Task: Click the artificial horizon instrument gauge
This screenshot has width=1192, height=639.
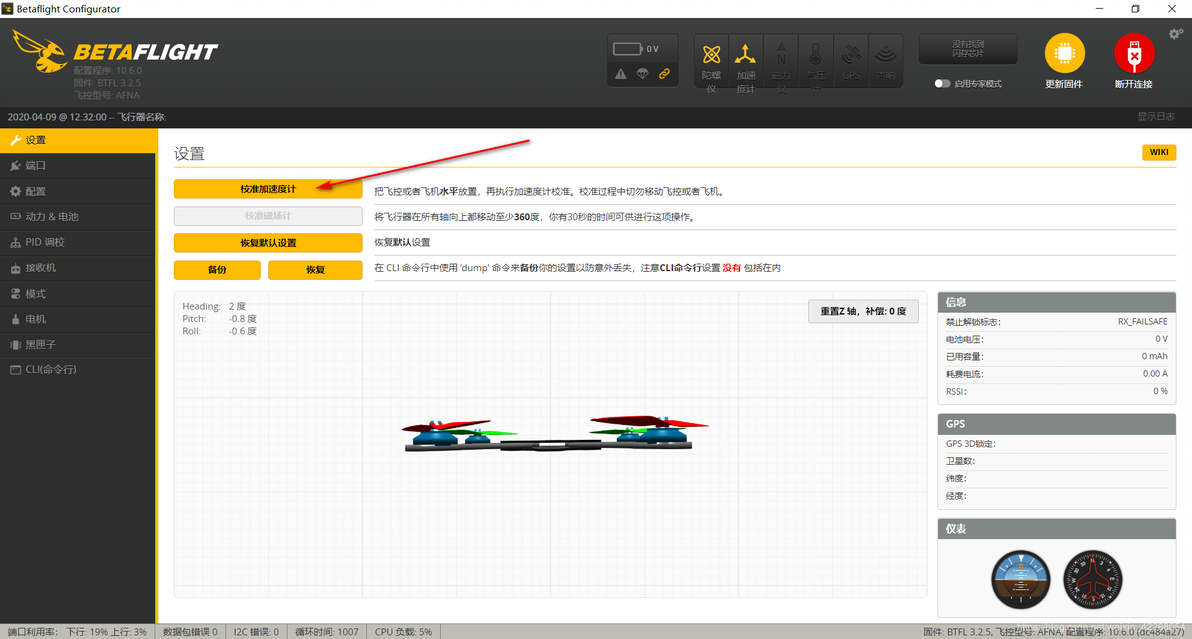Action: (x=1021, y=580)
